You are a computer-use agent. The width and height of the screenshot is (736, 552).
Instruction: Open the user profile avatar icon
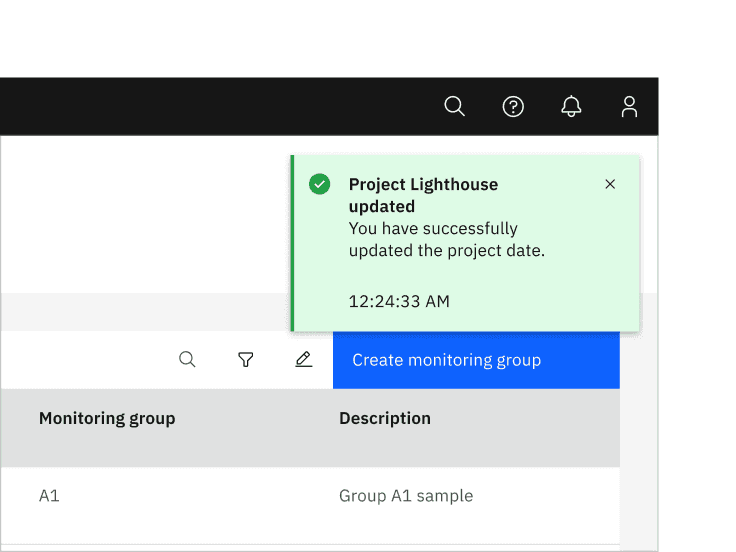[x=629, y=106]
